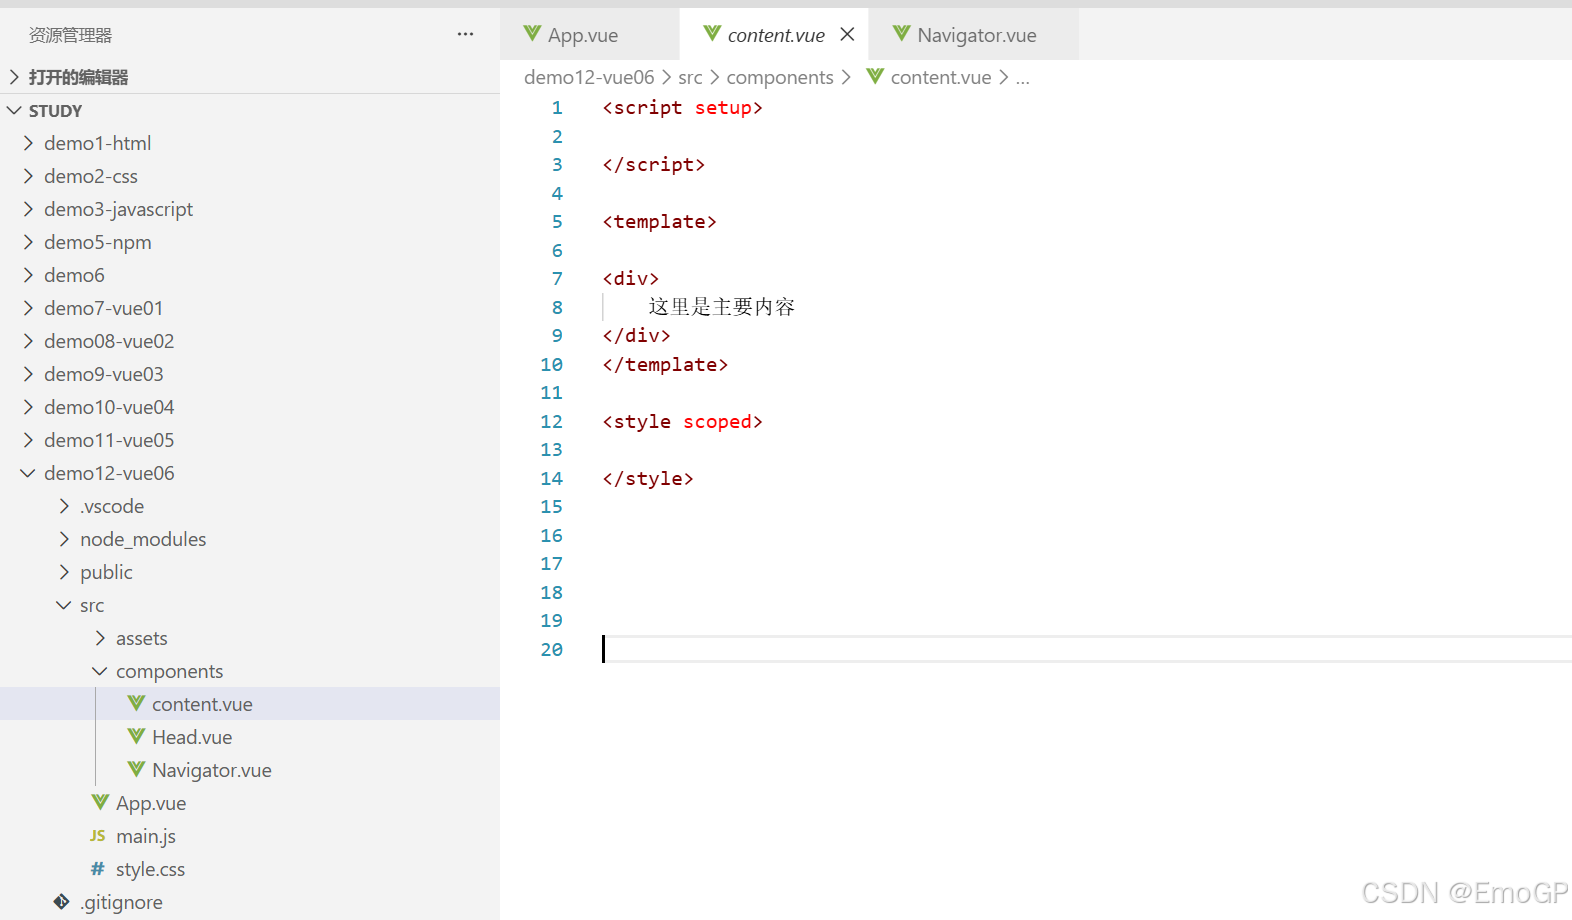Click breadcrumb content.vue

point(941,77)
